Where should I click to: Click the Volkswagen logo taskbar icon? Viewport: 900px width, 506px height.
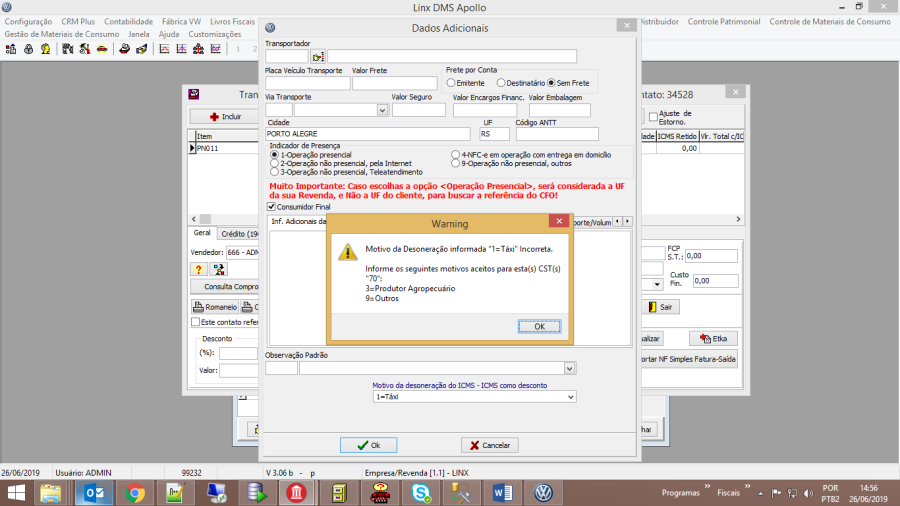543,493
